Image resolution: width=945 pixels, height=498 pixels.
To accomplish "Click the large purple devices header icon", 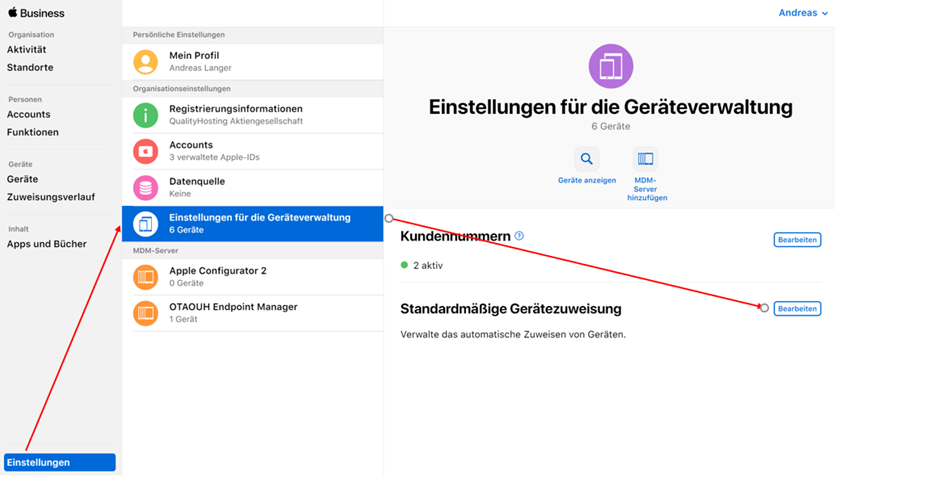I will pos(611,66).
